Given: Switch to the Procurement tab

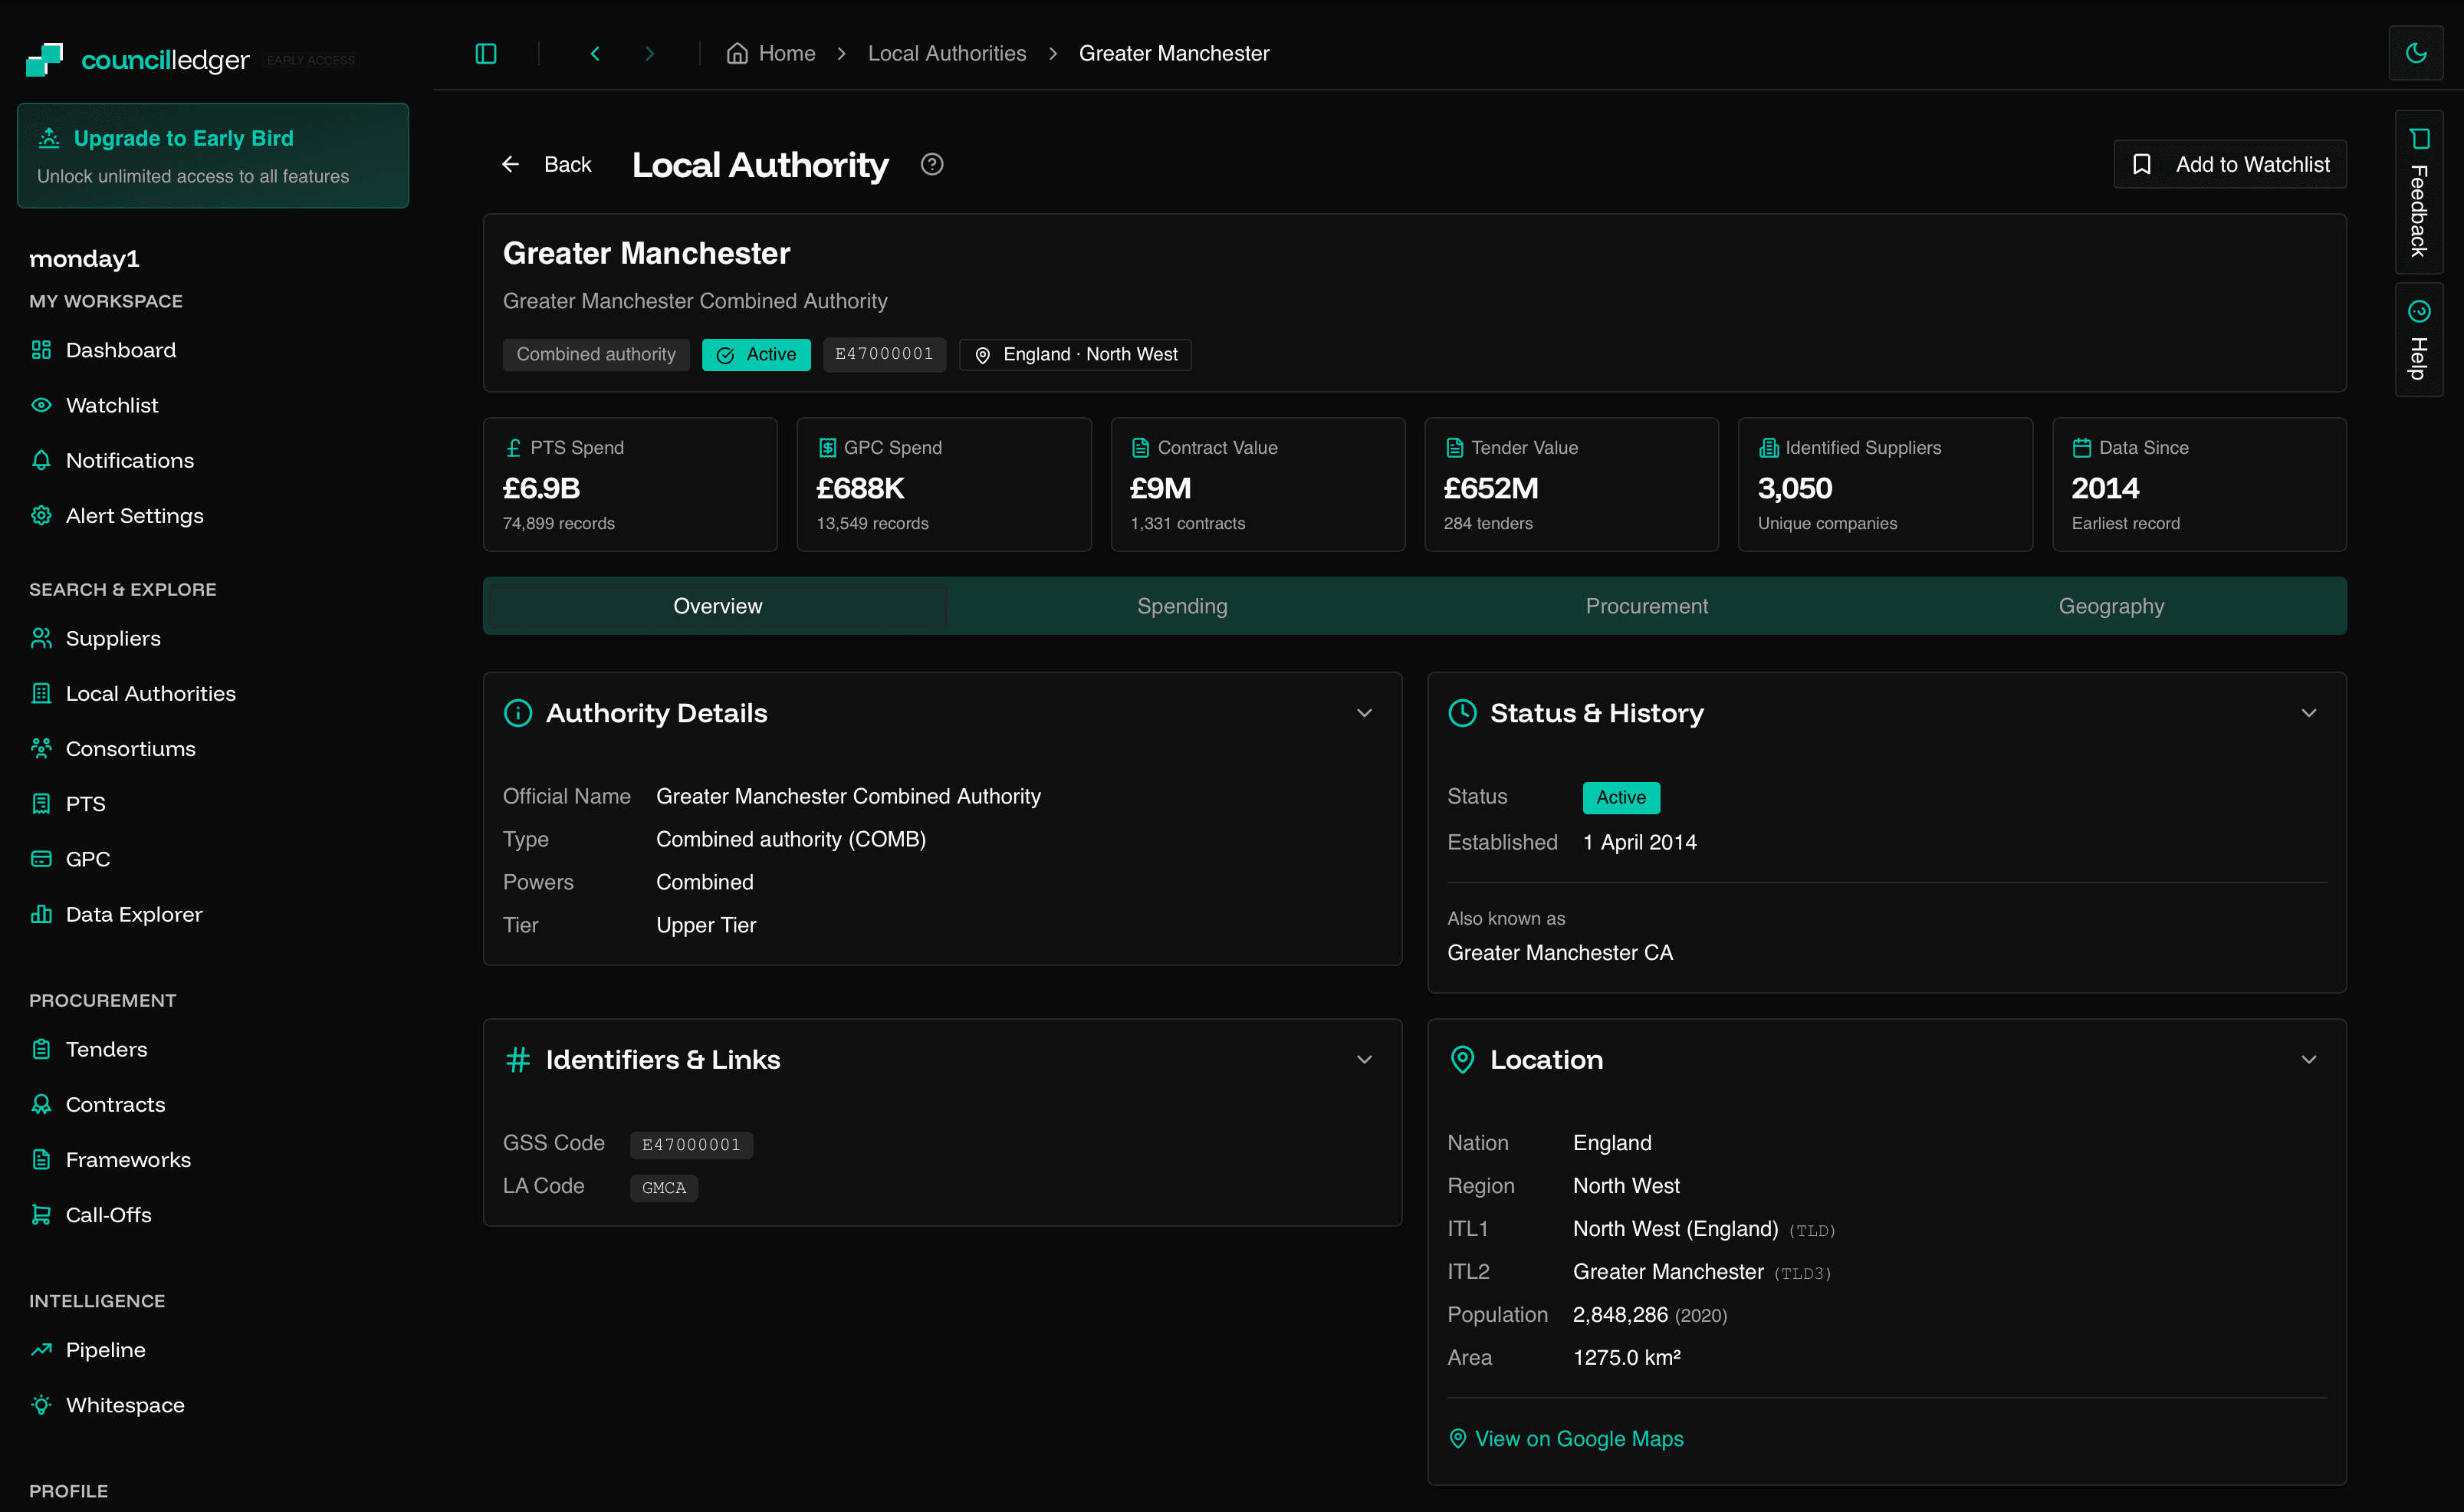Looking at the screenshot, I should (x=1647, y=606).
